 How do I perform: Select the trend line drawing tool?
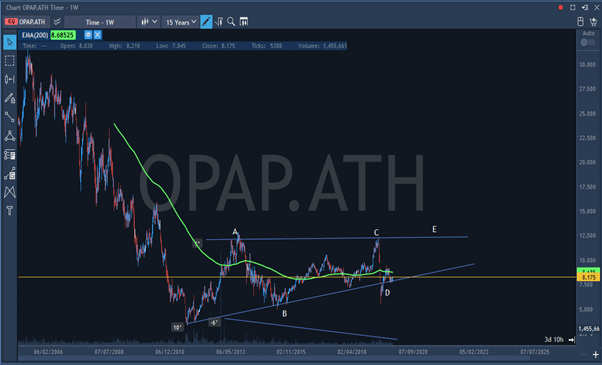click(10, 117)
